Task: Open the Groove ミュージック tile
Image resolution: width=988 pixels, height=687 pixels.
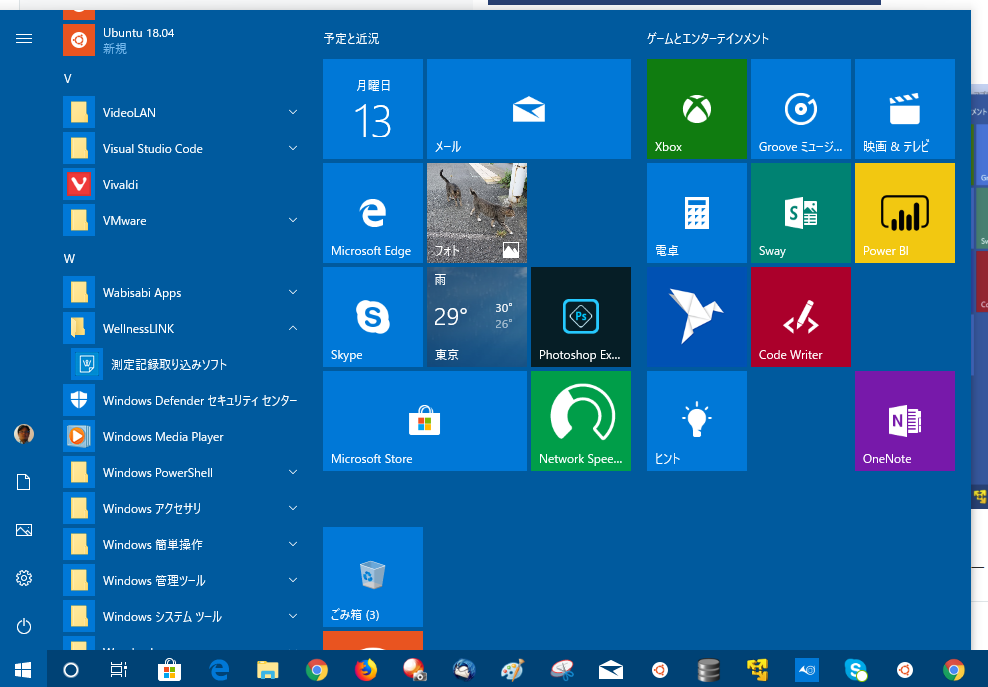Action: pos(801,109)
